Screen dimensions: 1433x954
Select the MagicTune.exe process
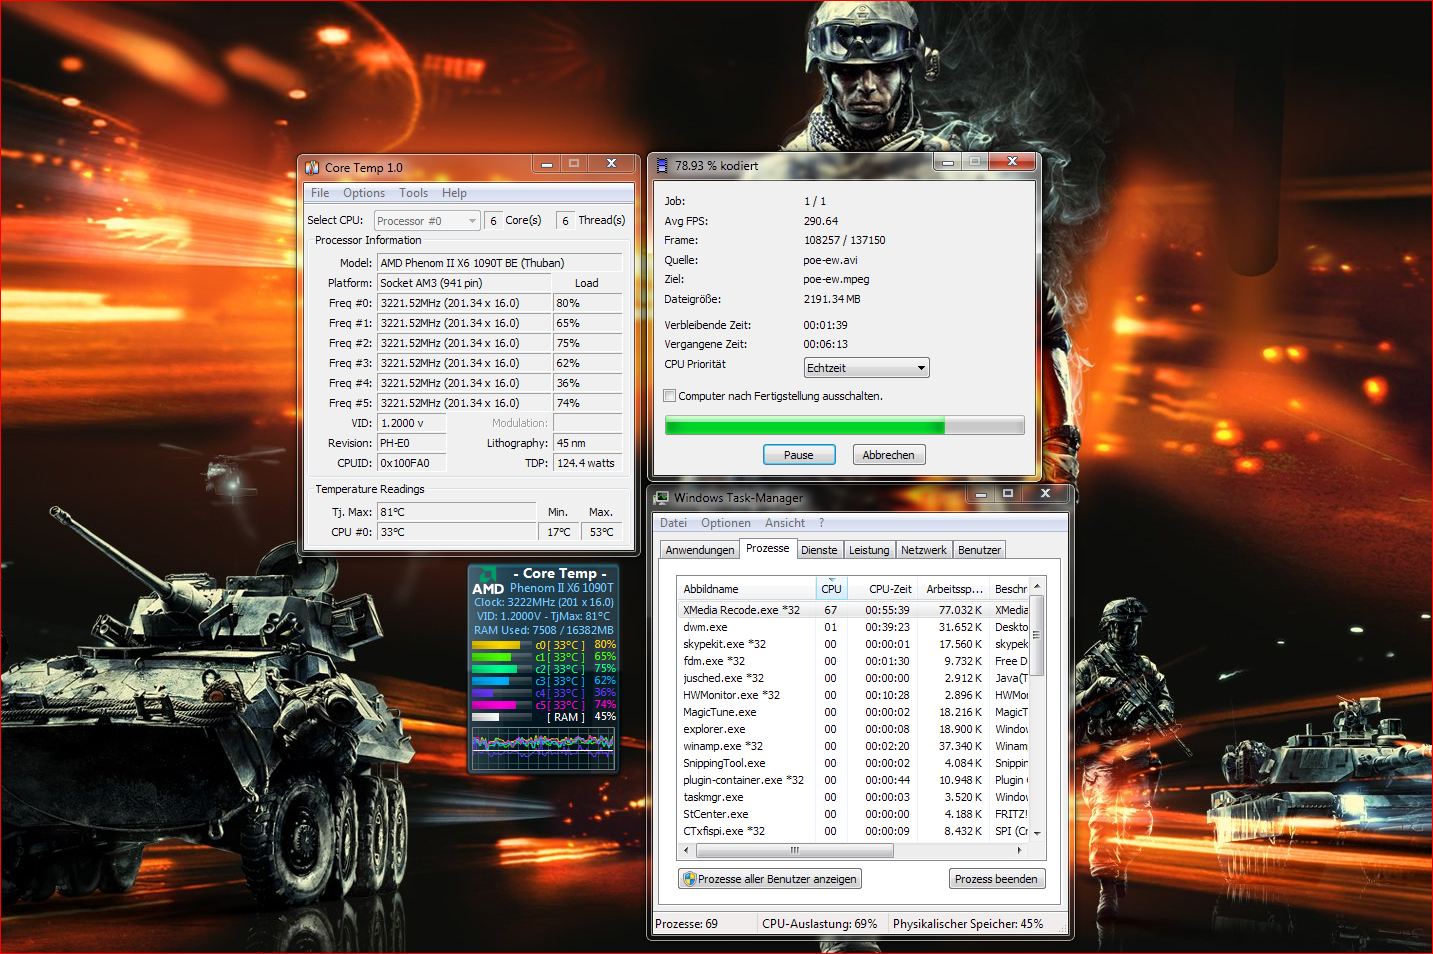click(853, 712)
